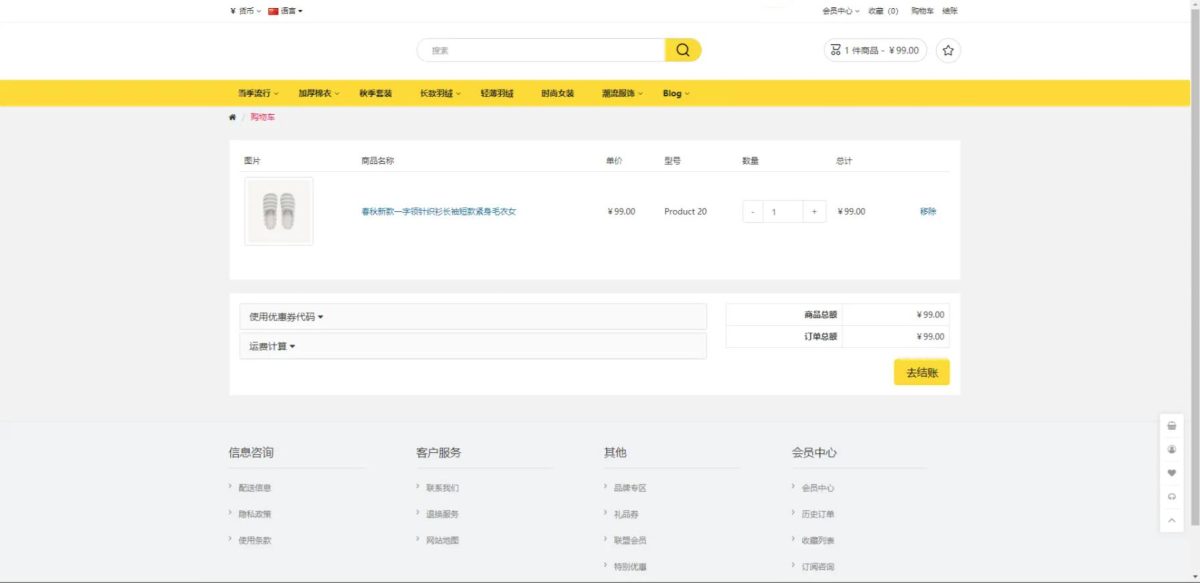Open the ¥ 货币 currency dropdown

pos(245,11)
